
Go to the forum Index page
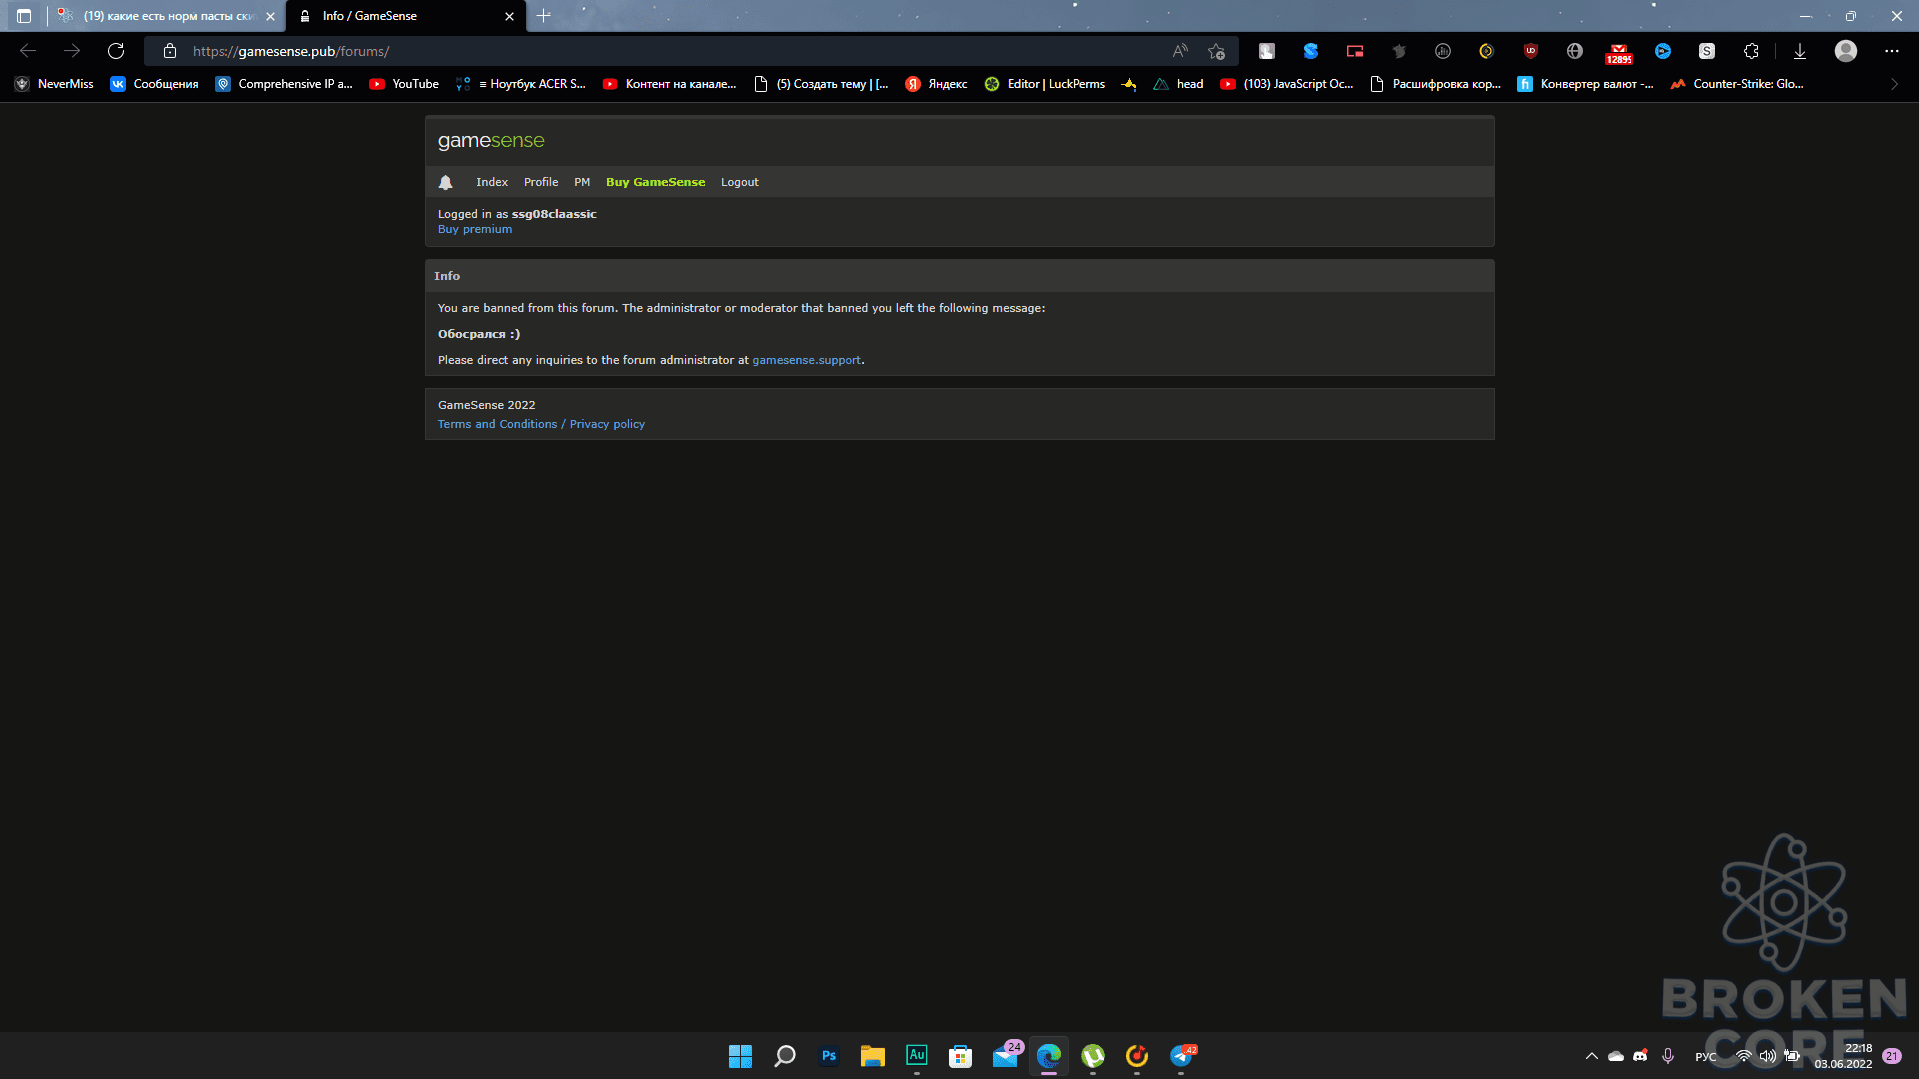pos(492,182)
